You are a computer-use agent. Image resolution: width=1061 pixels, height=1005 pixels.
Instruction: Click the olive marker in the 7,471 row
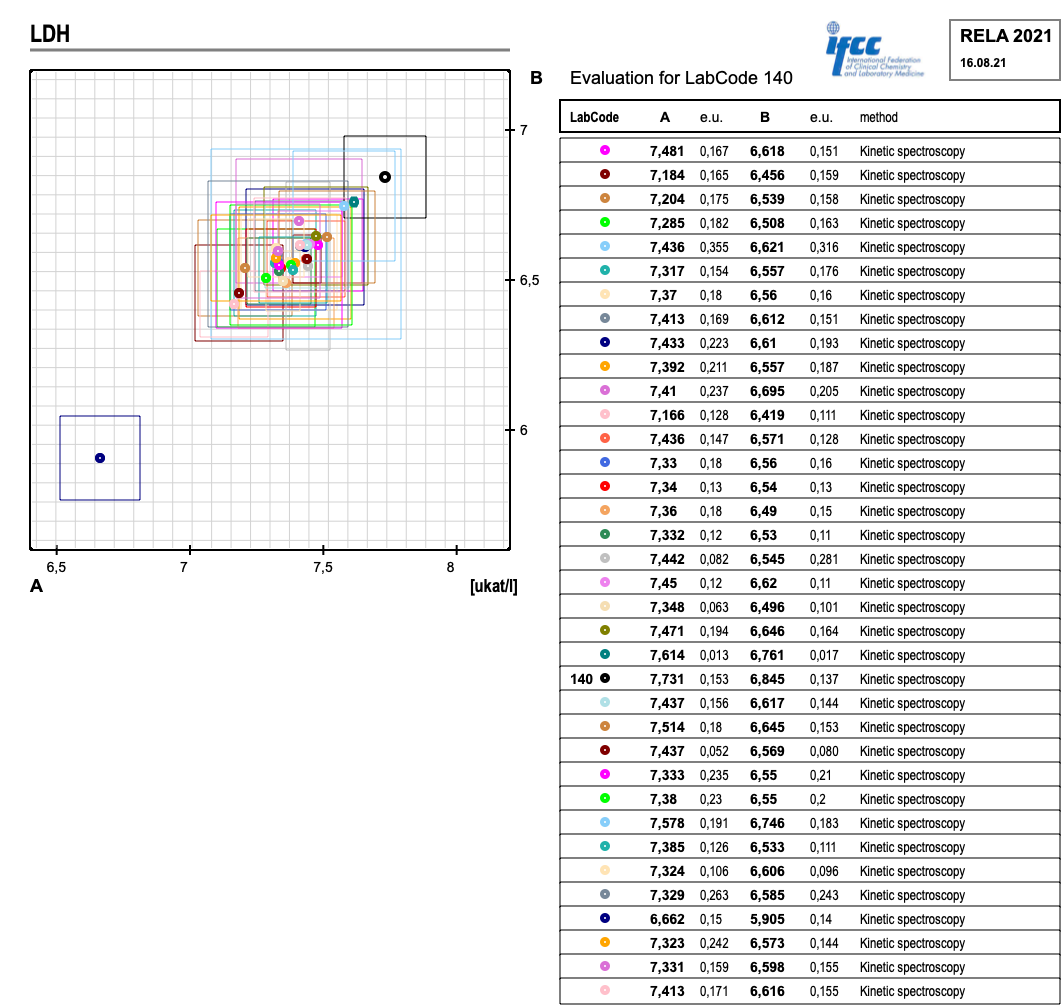click(x=605, y=631)
